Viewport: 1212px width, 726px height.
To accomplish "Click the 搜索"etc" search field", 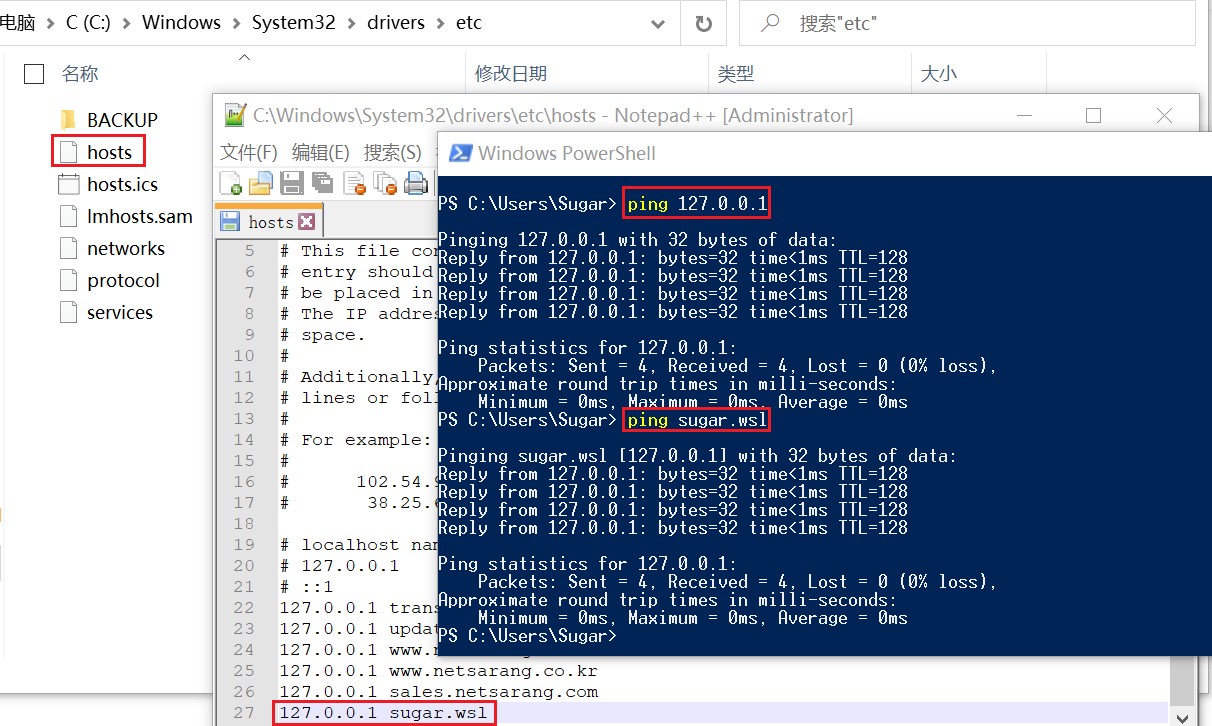I will (x=967, y=23).
